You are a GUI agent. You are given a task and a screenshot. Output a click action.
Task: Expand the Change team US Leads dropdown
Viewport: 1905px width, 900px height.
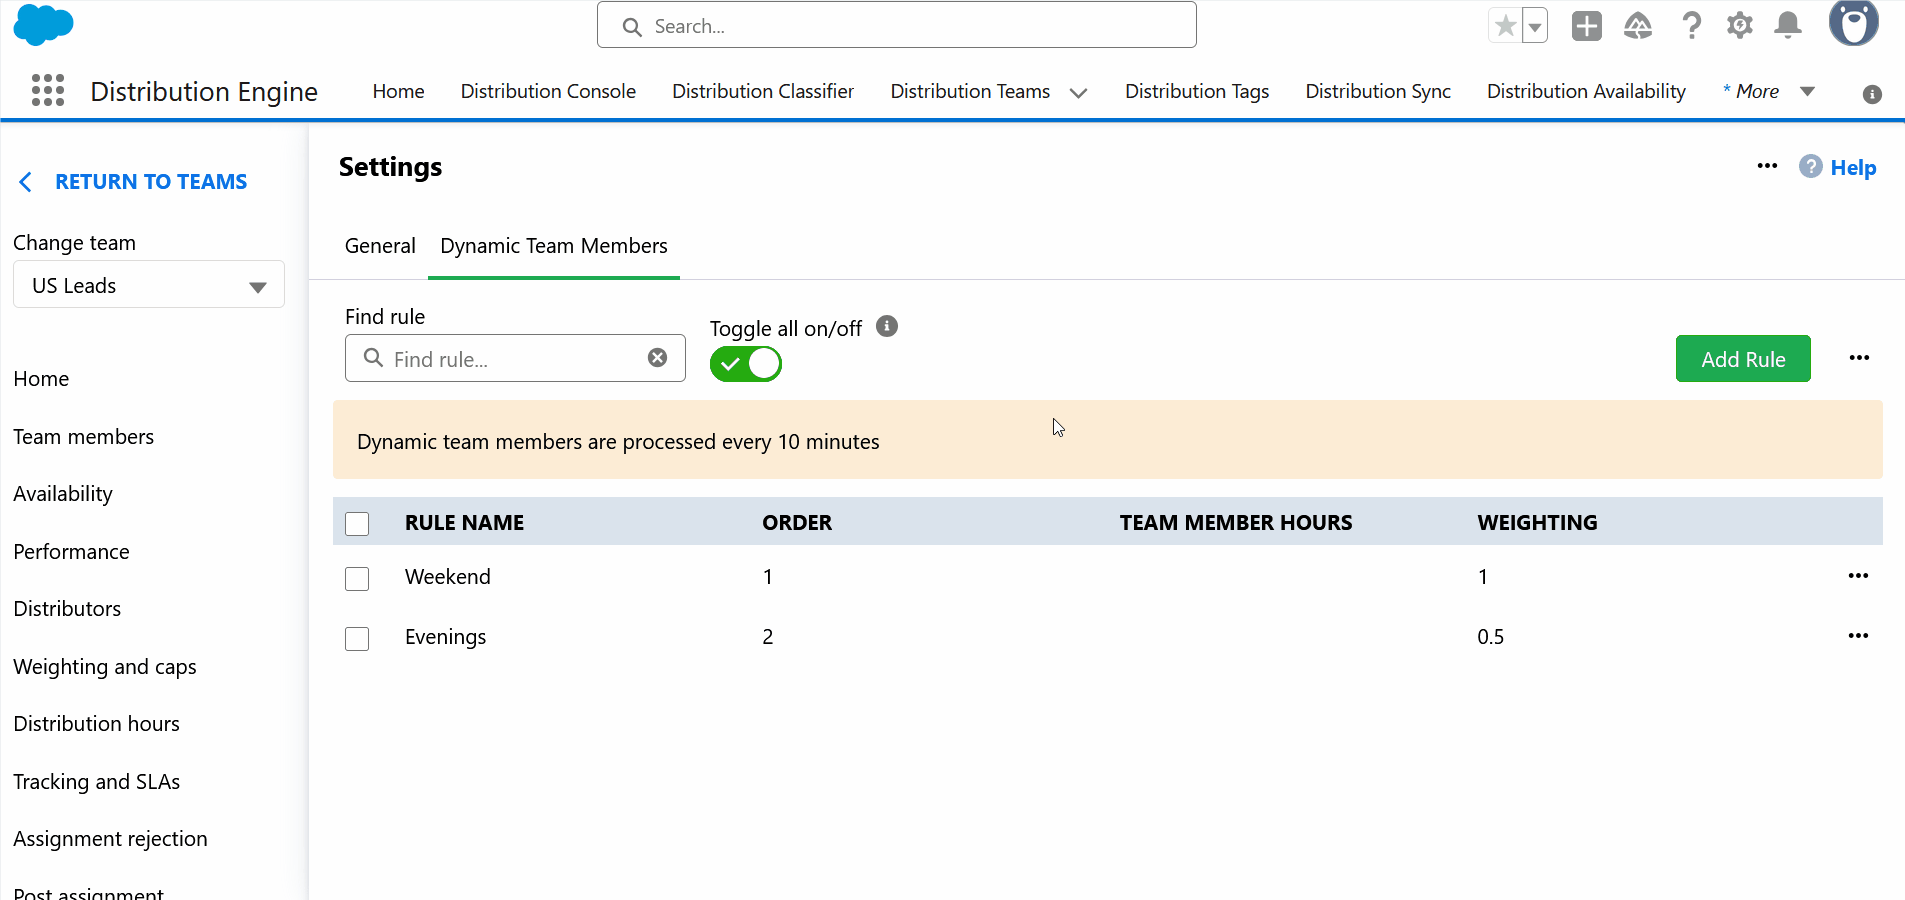pos(149,285)
